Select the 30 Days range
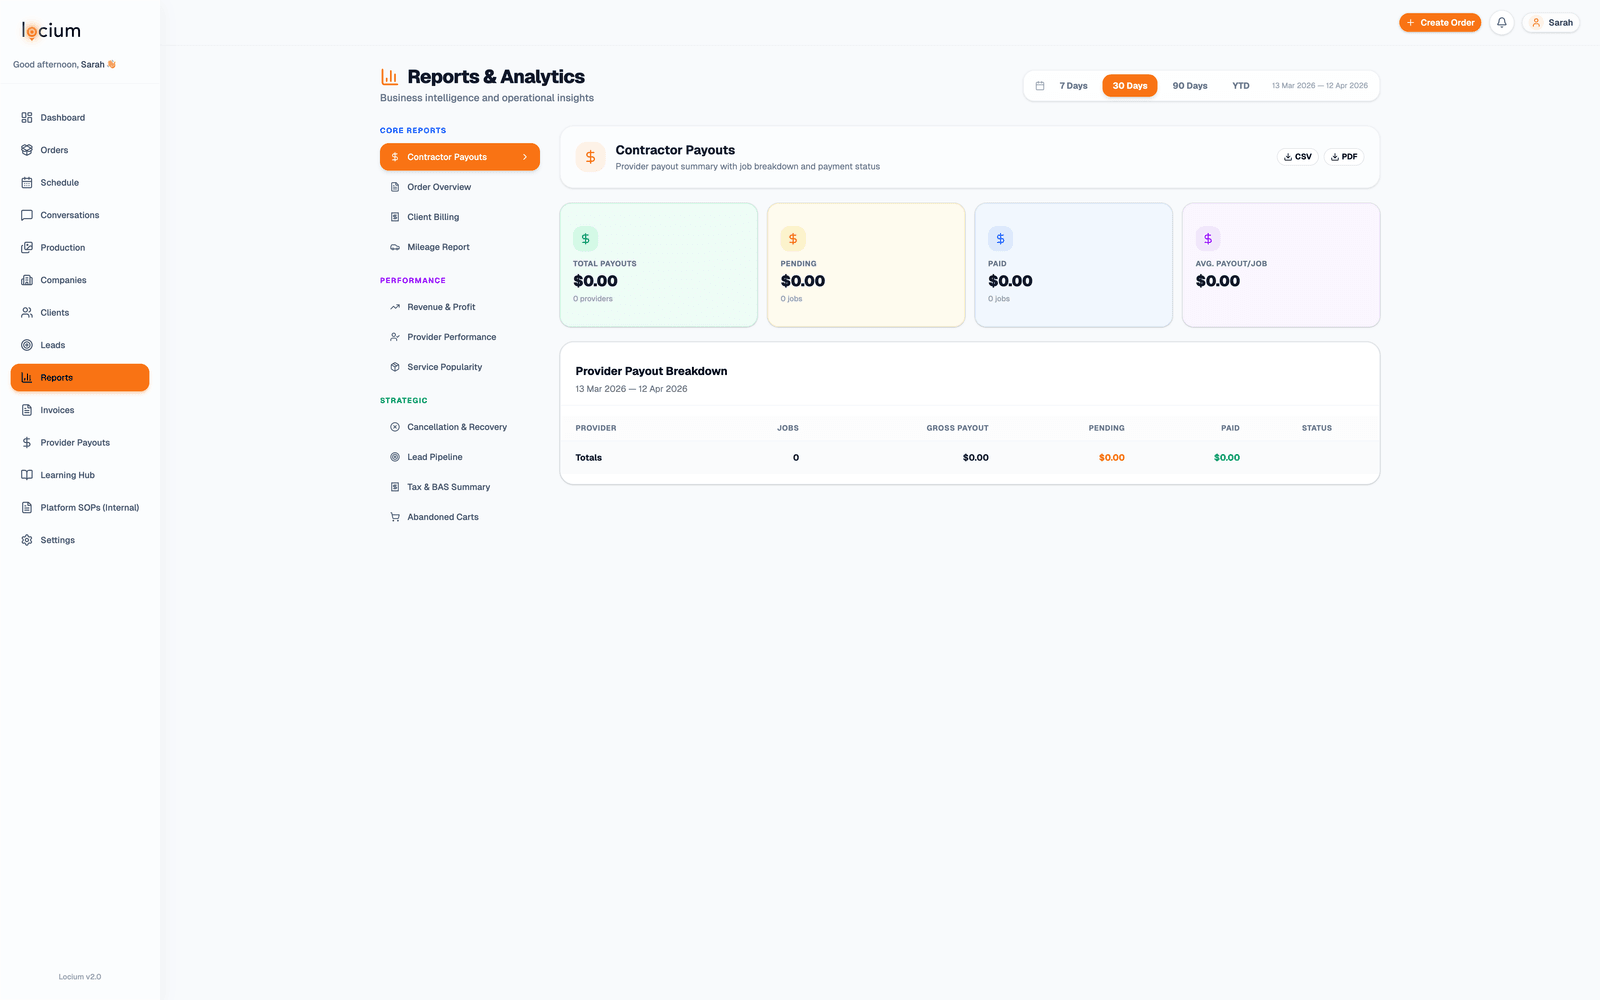Viewport: 1600px width, 1000px height. point(1130,86)
